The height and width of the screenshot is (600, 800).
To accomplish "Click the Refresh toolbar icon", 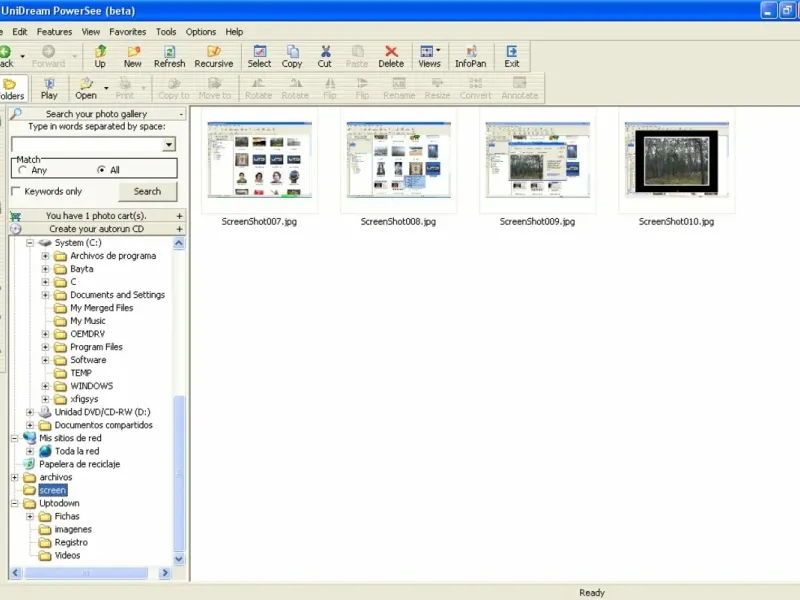I will (x=169, y=56).
